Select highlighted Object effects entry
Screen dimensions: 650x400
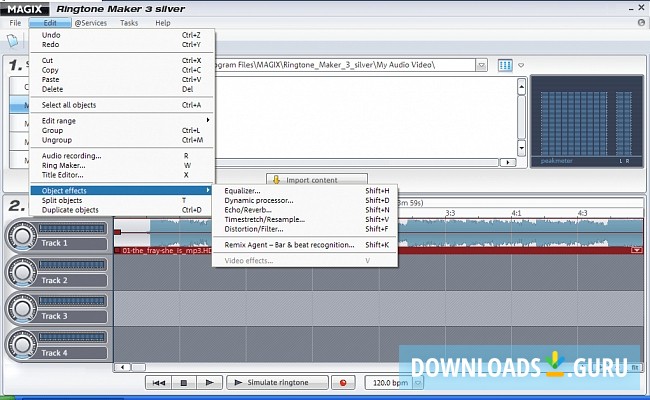pyautogui.click(x=122, y=191)
